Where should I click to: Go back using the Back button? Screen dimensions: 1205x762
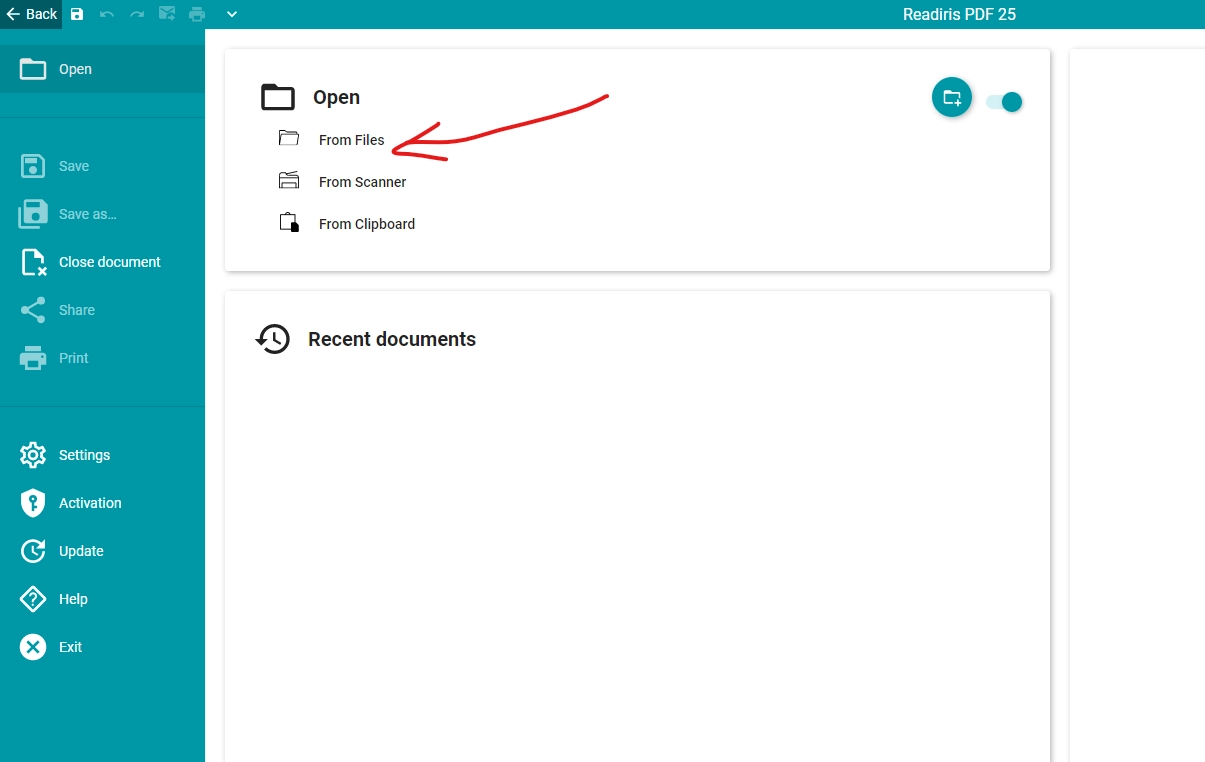click(x=31, y=14)
